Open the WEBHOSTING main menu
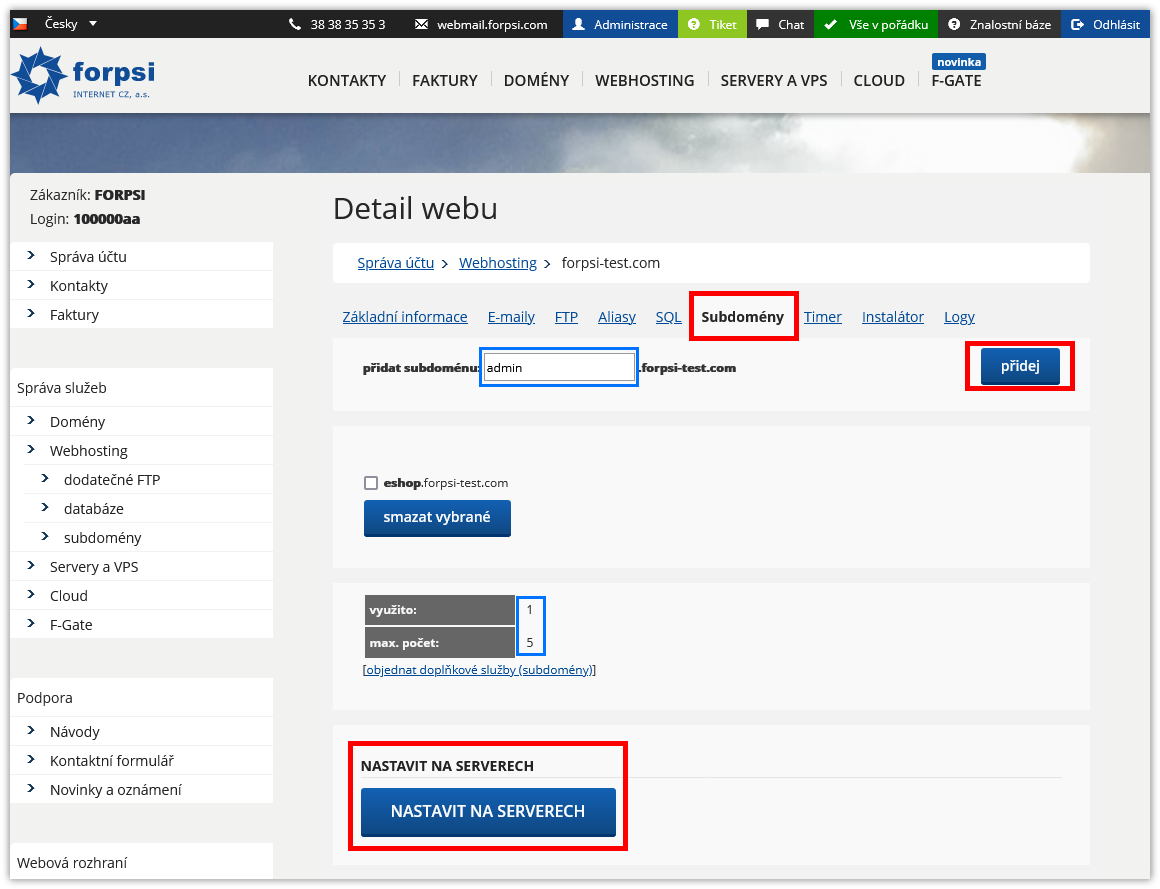 [x=645, y=81]
